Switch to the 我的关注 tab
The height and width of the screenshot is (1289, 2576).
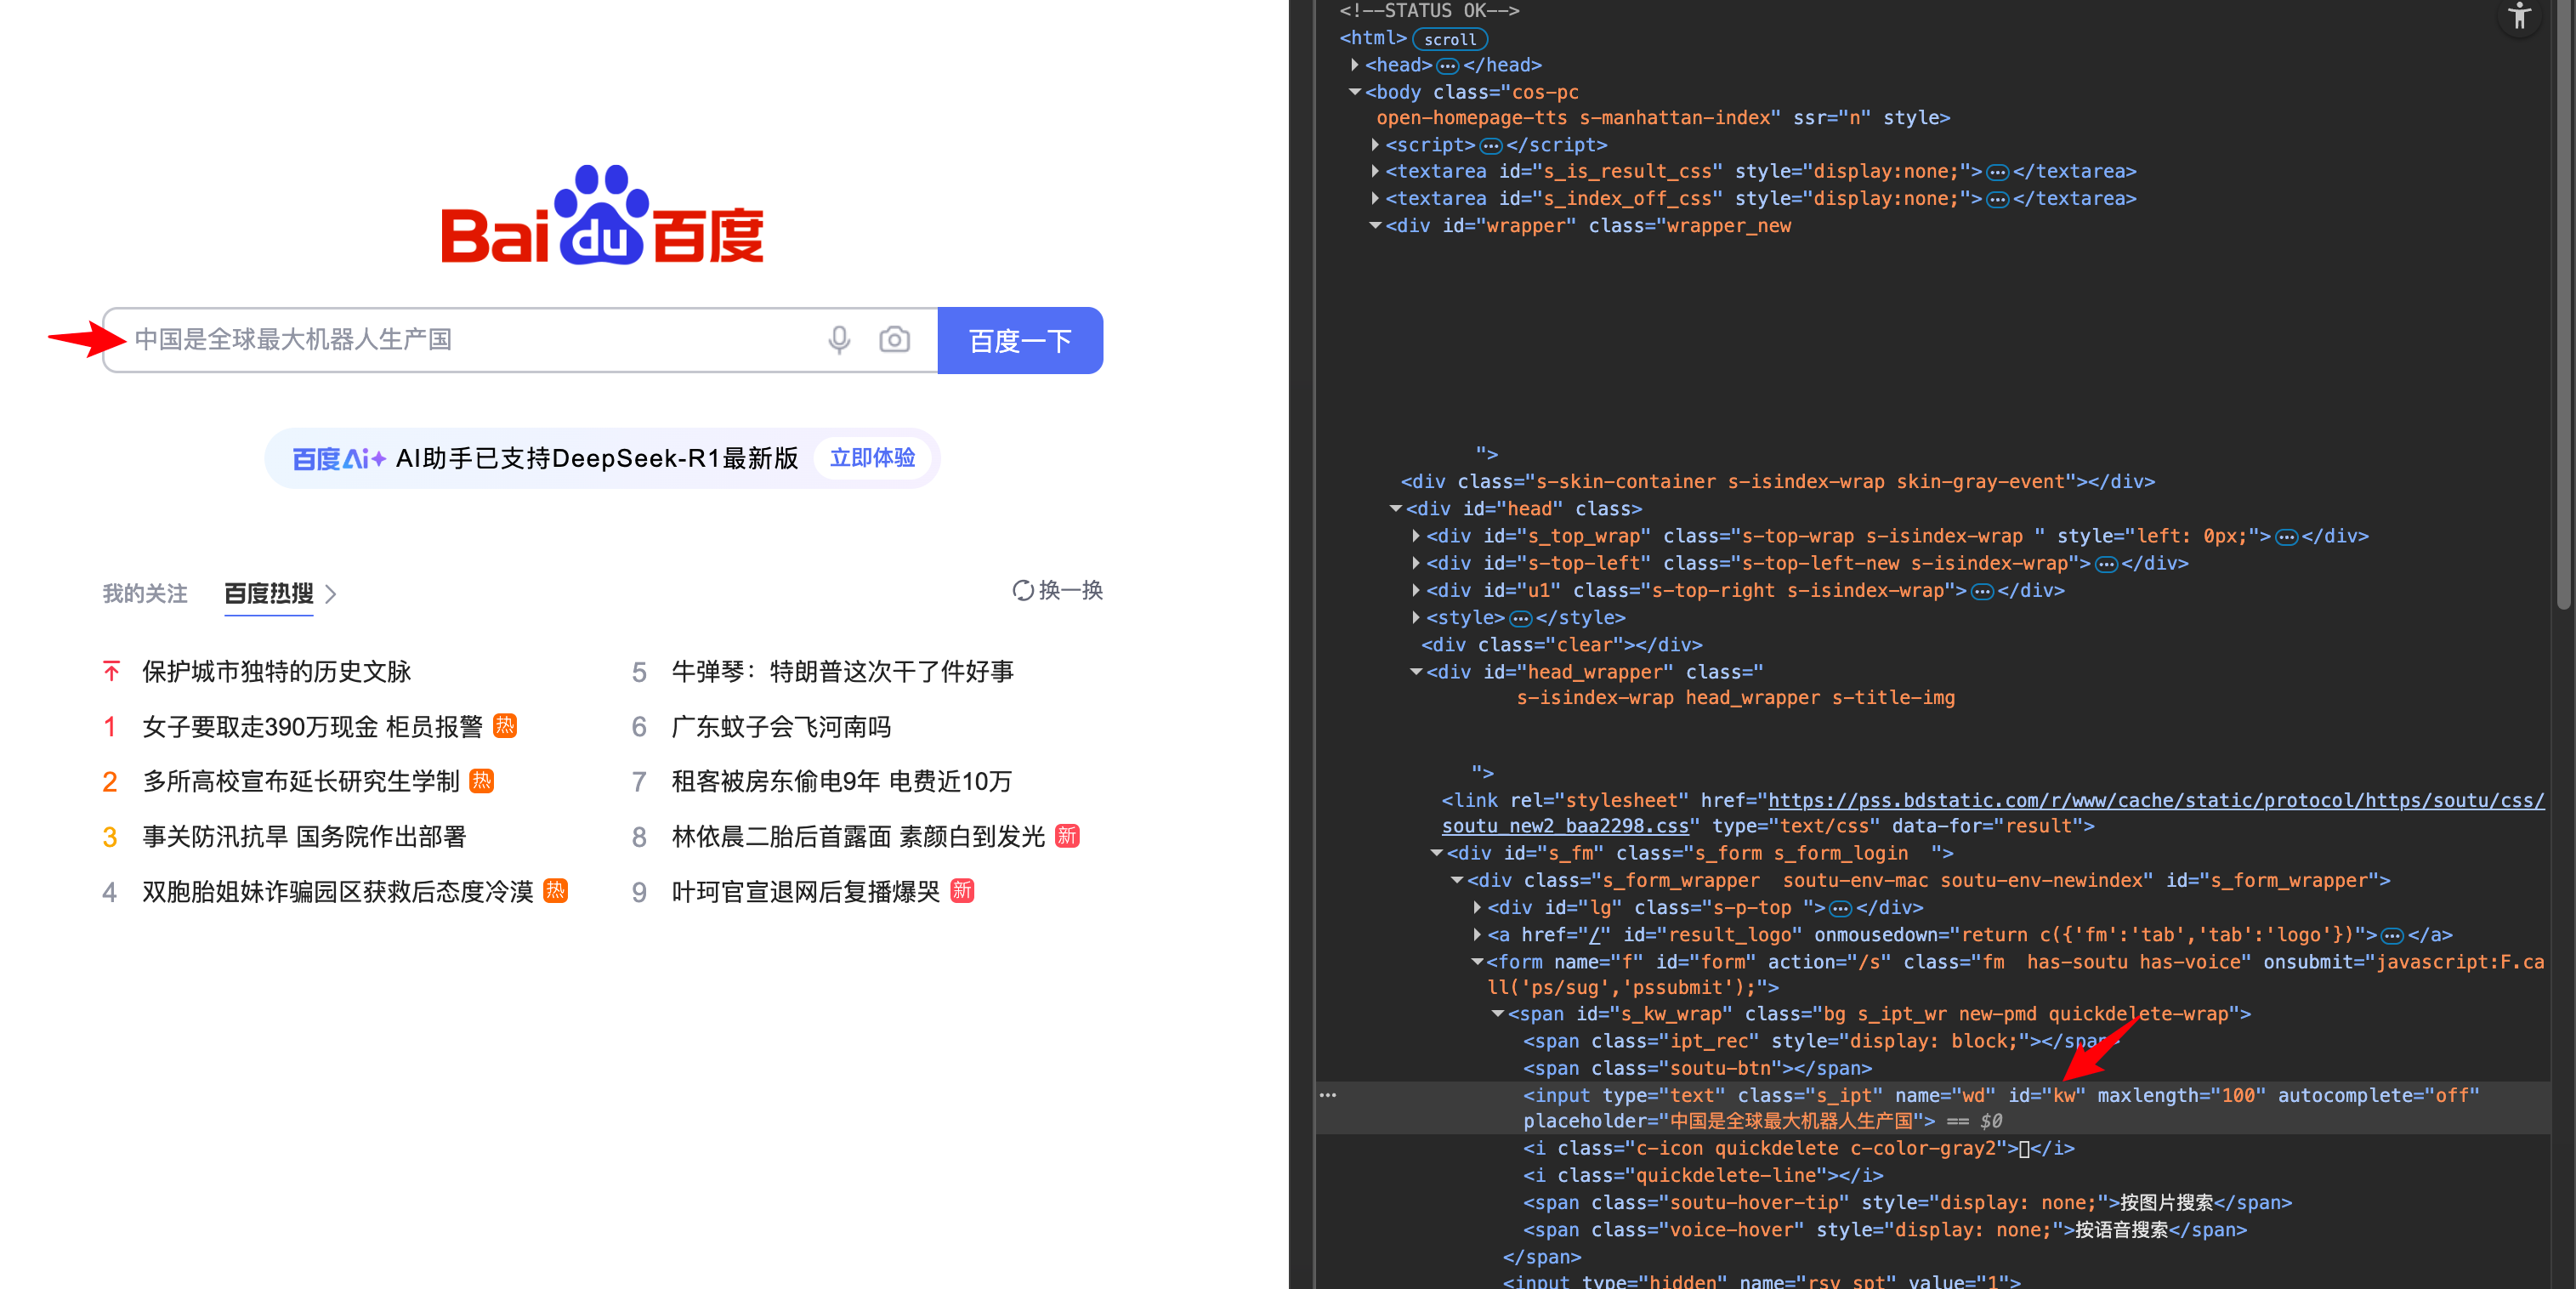click(x=145, y=594)
